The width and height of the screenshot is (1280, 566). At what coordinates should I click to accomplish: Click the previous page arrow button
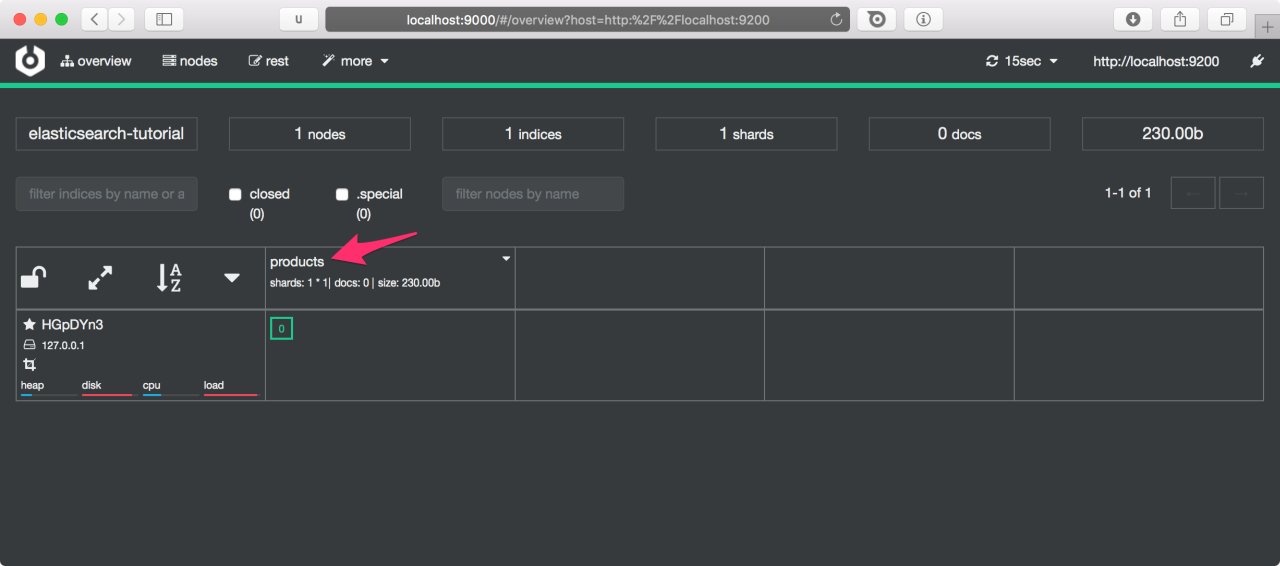pos(1193,193)
